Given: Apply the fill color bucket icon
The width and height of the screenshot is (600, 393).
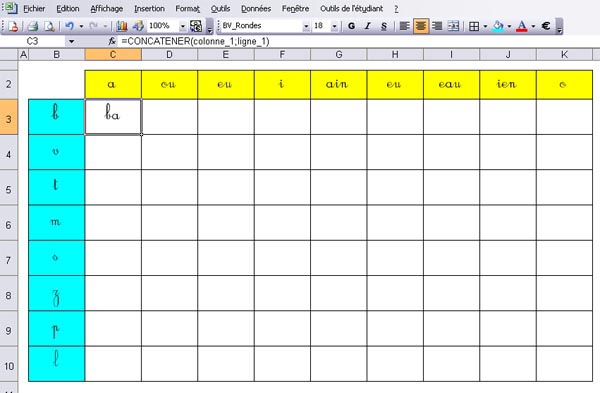Looking at the screenshot, I should click(x=498, y=26).
